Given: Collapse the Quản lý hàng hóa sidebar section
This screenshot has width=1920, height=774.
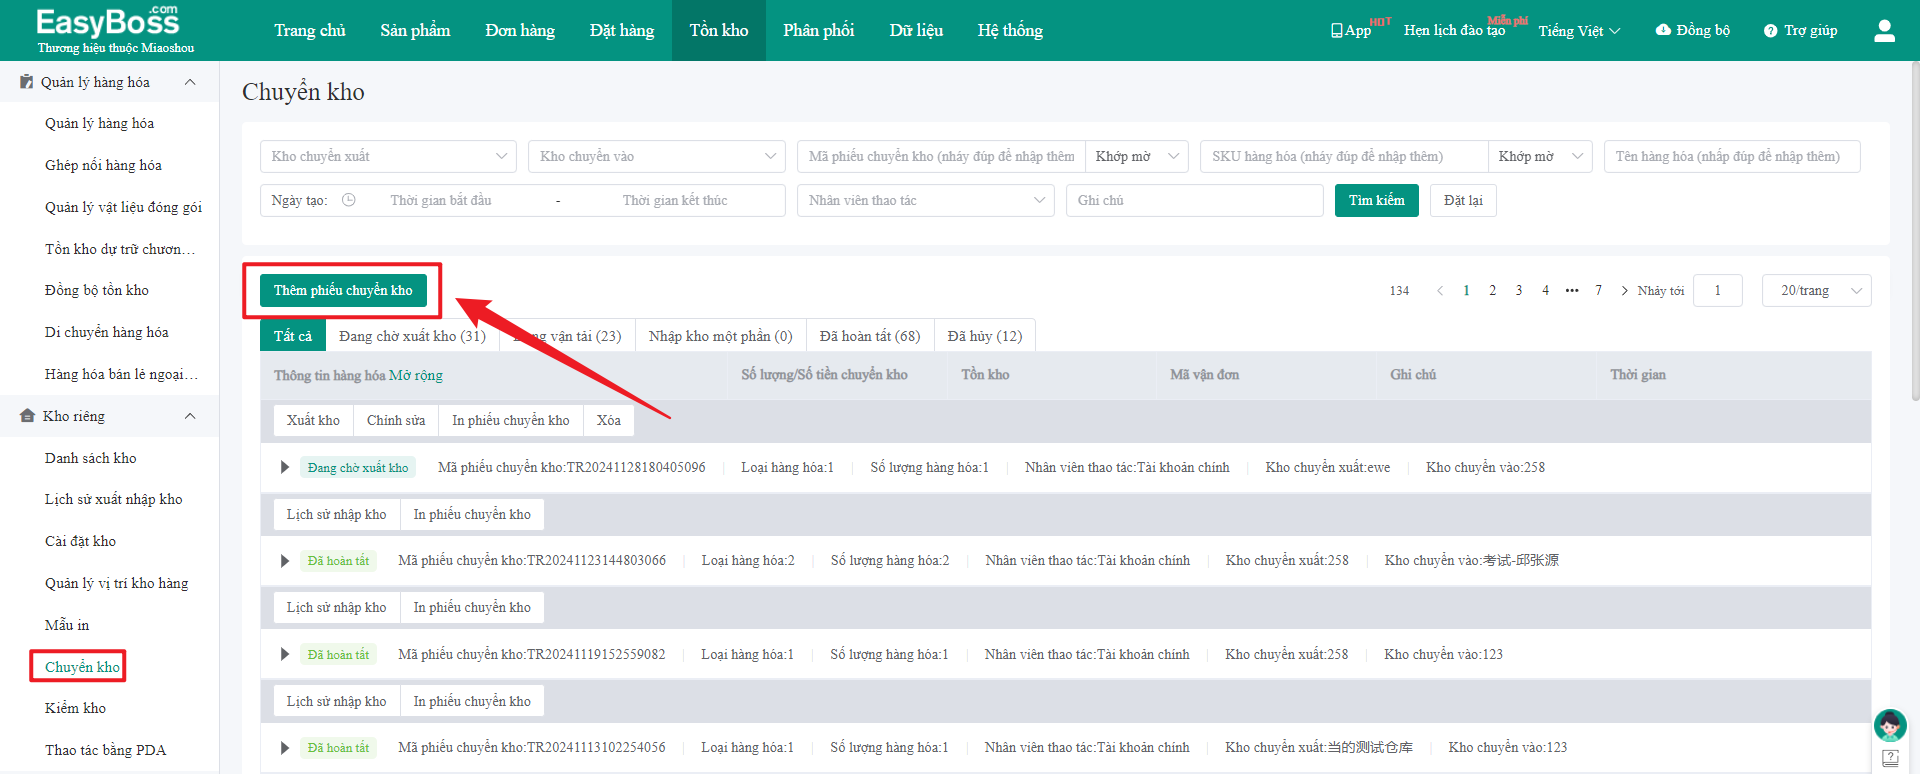Looking at the screenshot, I should (190, 82).
